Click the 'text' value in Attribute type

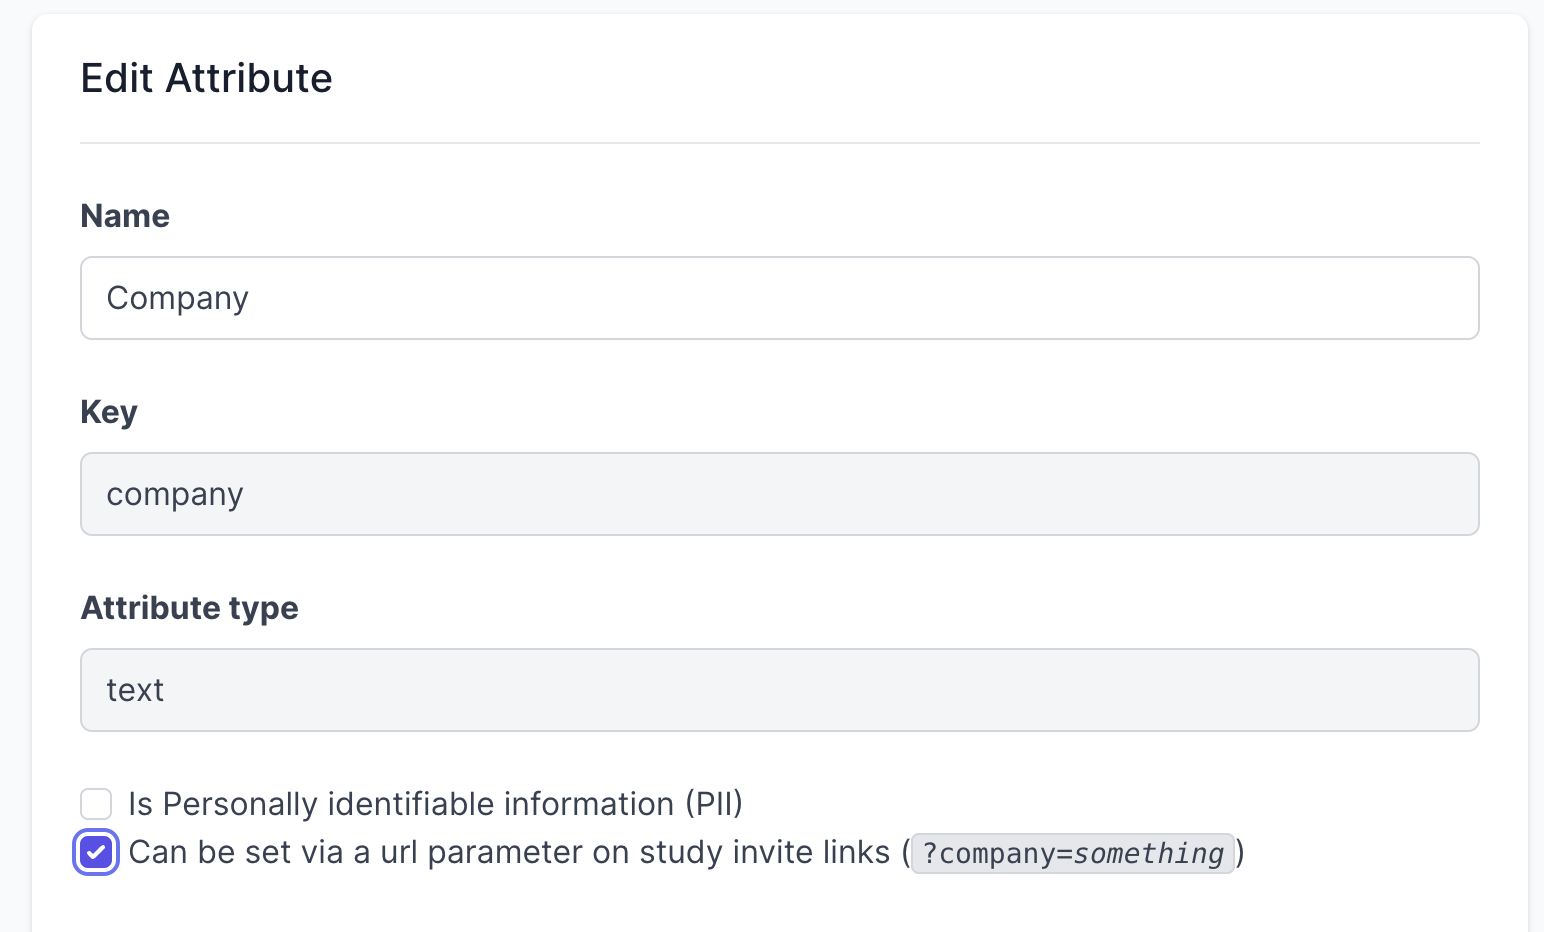coord(135,690)
